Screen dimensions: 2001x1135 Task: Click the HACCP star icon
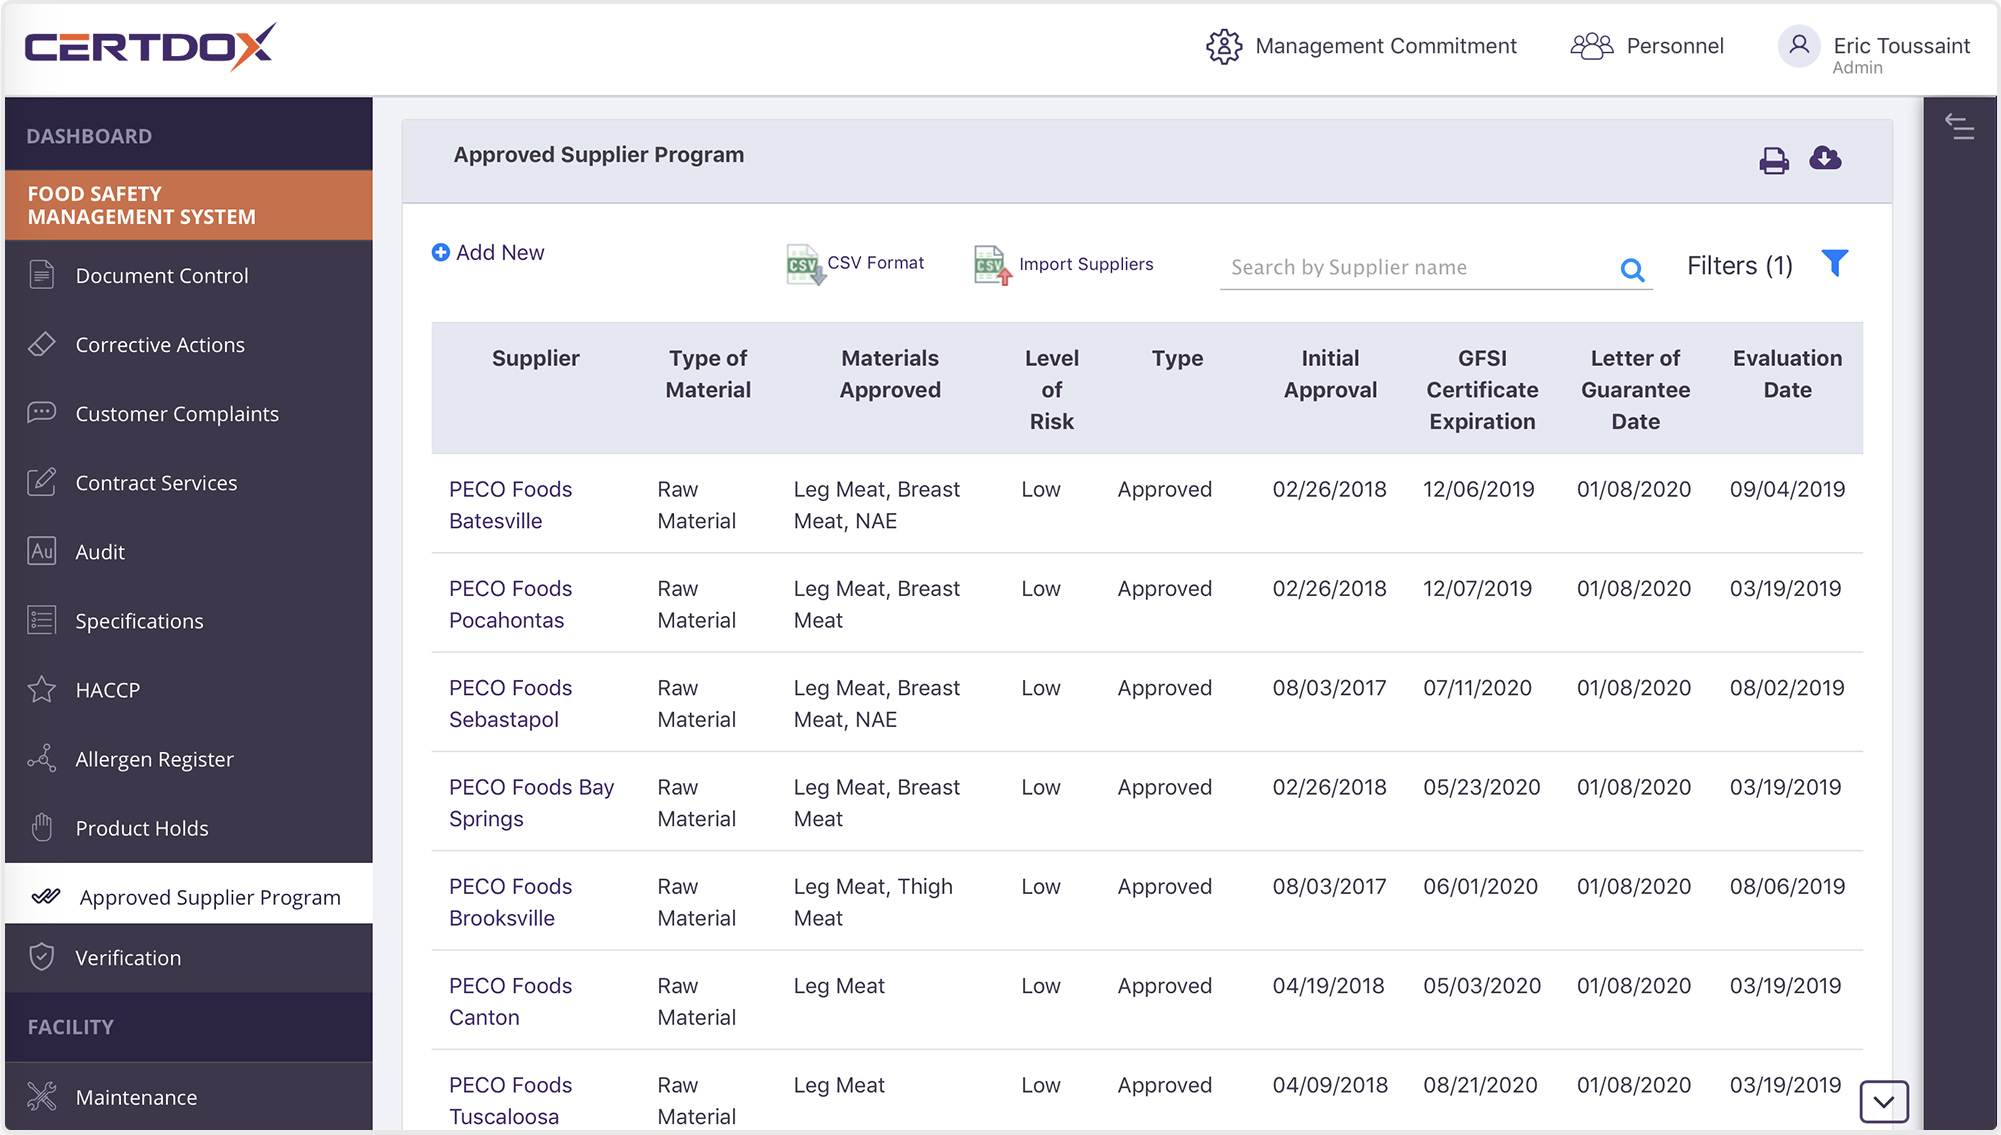42,689
